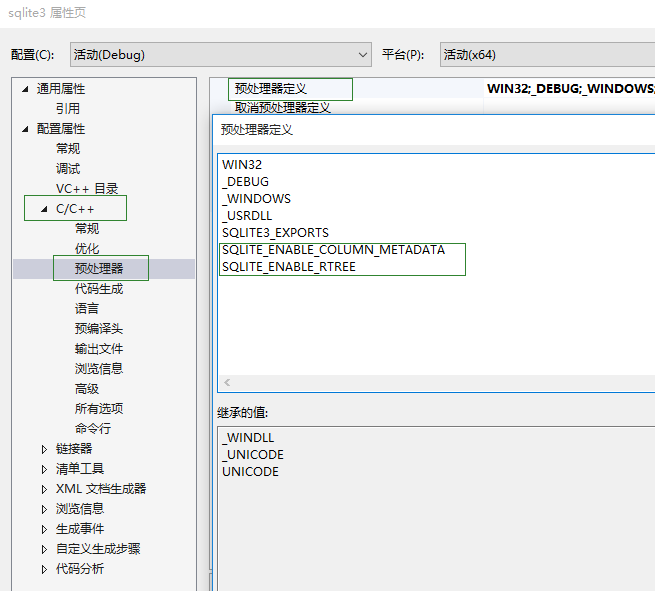Select the VC++ 目录 tree item
This screenshot has height=591, width=655.
[x=87, y=189]
